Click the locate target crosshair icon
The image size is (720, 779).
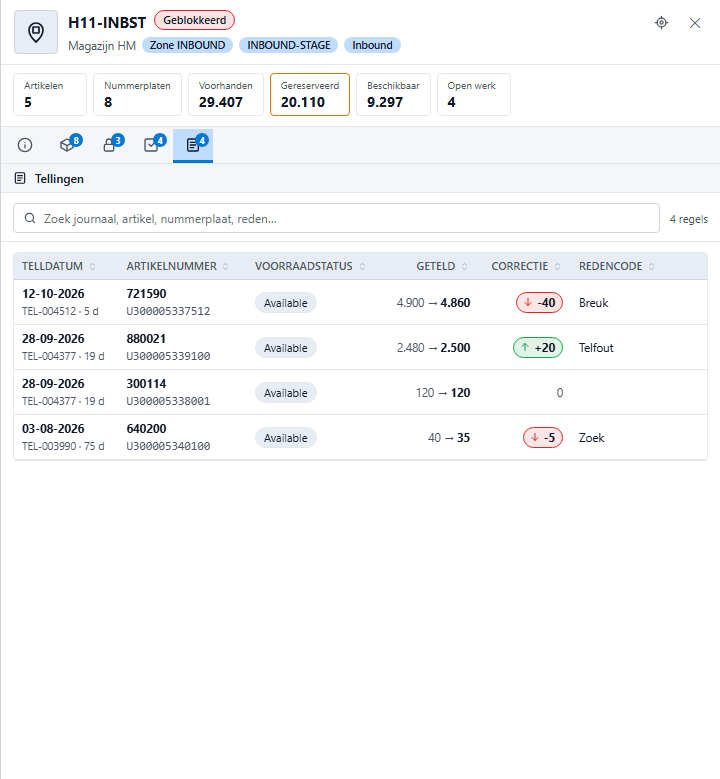point(661,23)
